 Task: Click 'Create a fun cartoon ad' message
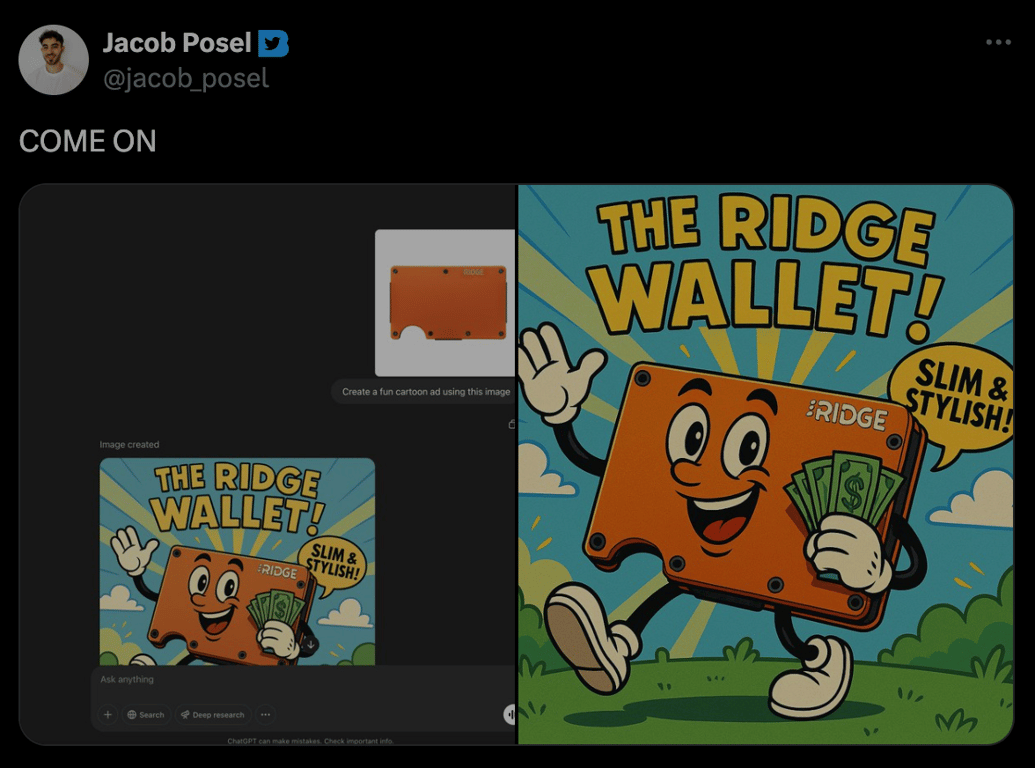(426, 392)
